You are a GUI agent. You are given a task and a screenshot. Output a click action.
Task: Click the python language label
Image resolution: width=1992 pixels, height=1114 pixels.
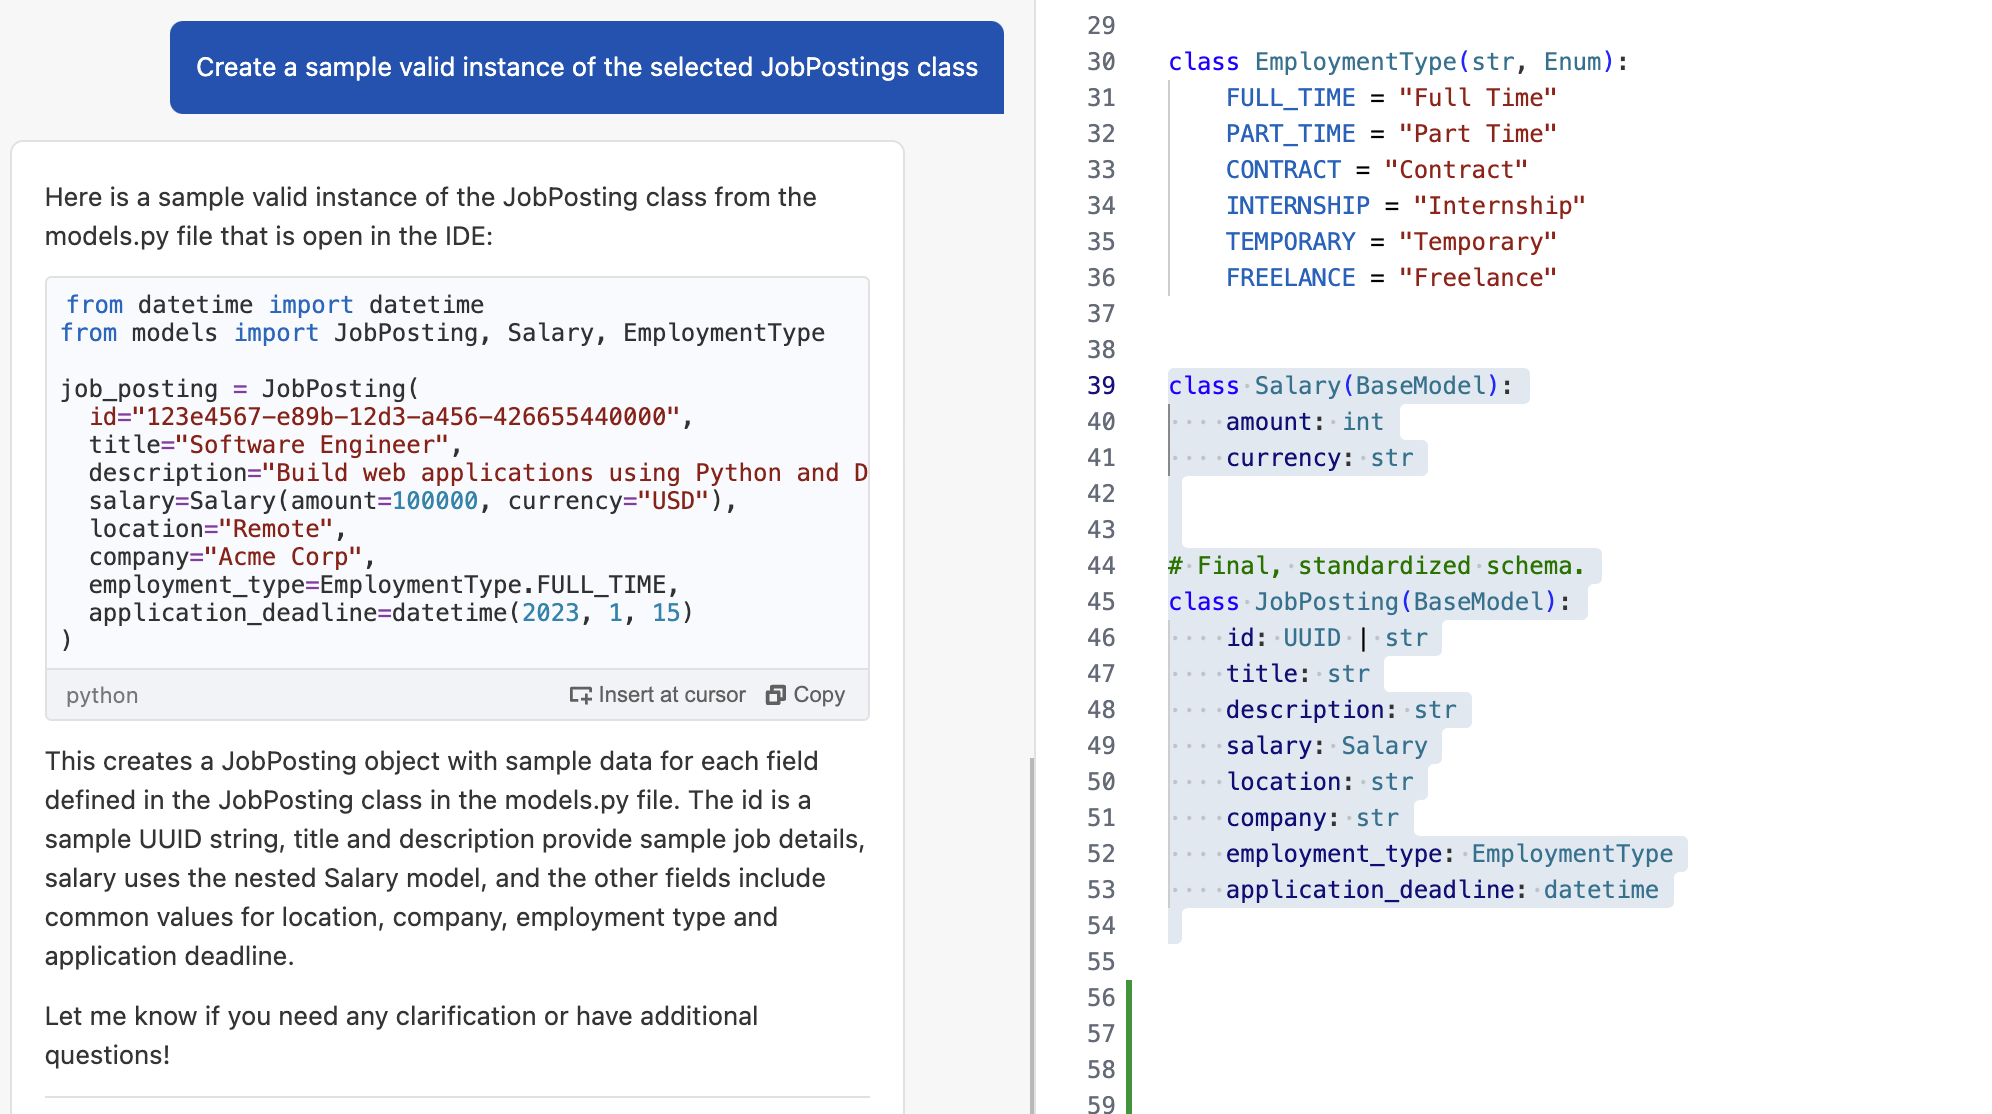coord(101,695)
